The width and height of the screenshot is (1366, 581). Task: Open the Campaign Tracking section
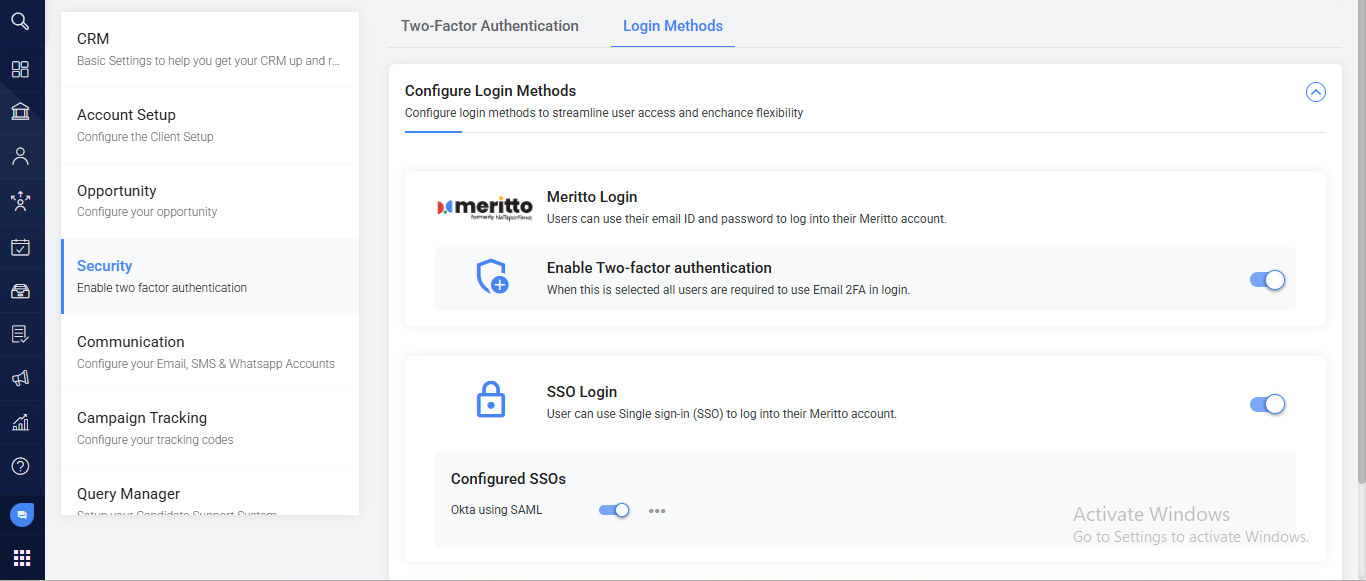point(210,429)
